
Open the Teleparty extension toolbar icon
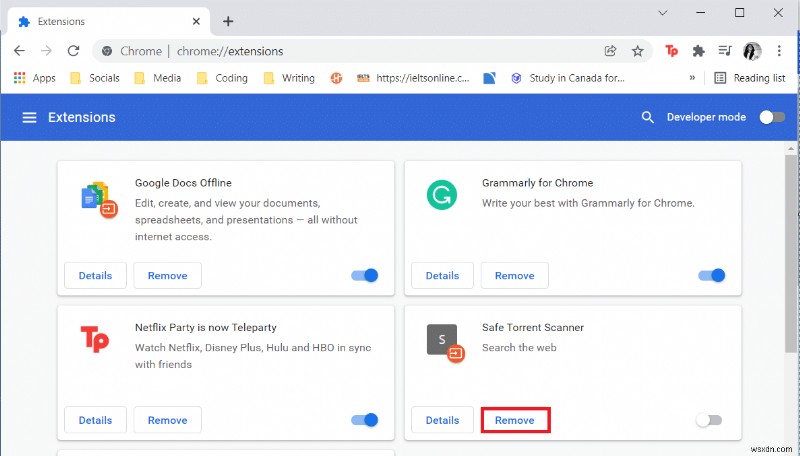click(671, 50)
